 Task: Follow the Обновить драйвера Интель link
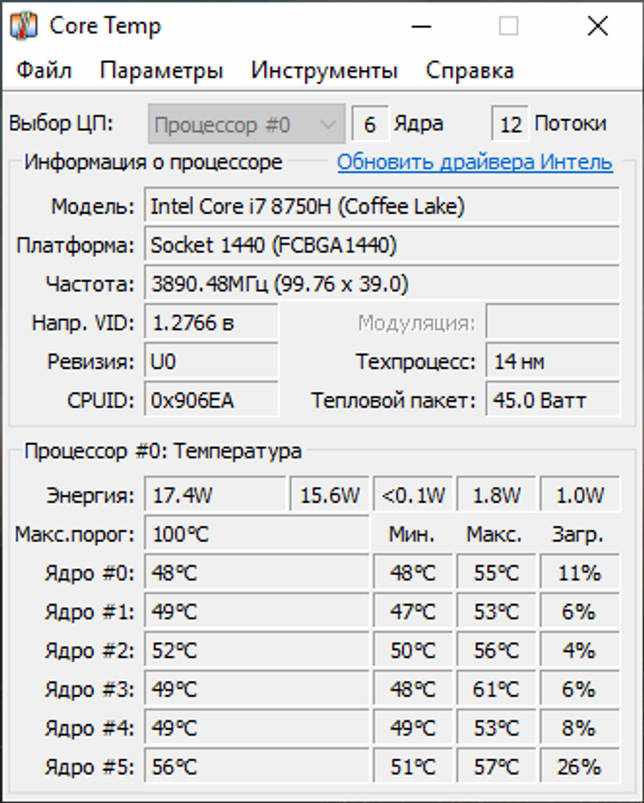pos(475,163)
